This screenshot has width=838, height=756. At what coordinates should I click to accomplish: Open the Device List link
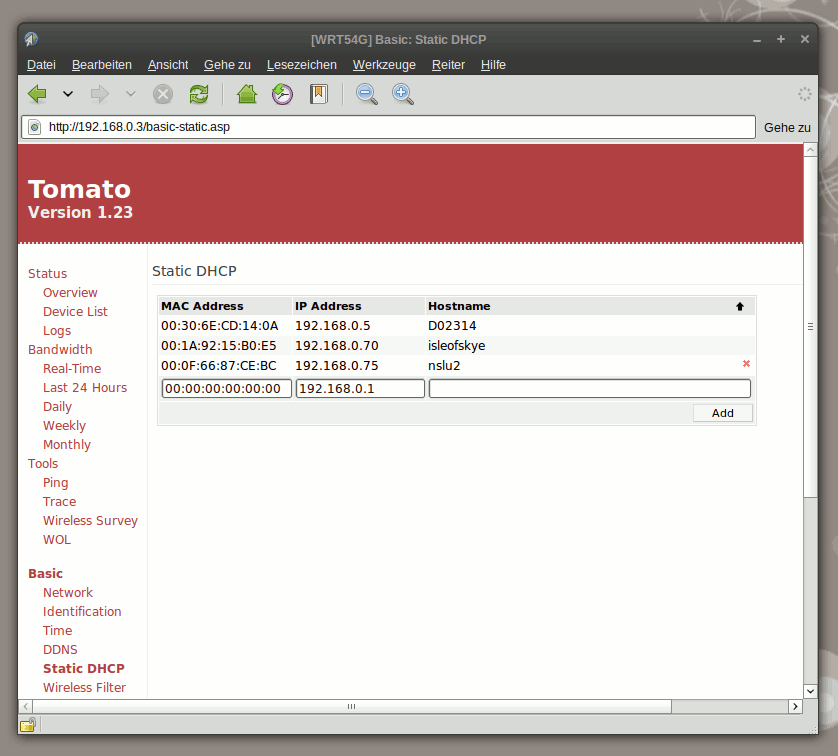pyautogui.click(x=75, y=311)
